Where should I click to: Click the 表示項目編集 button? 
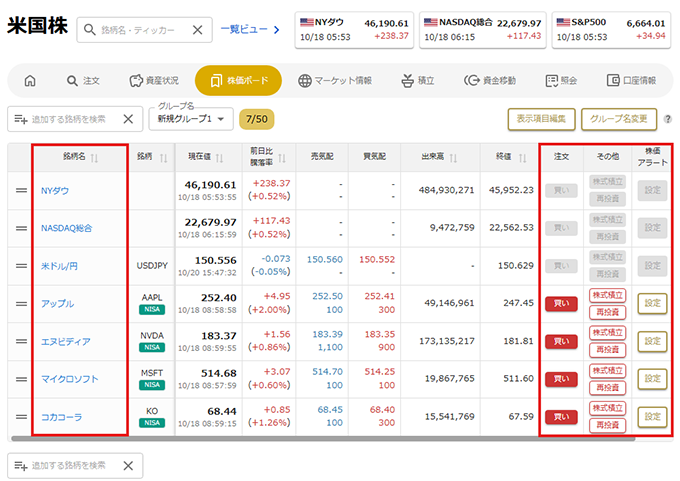(x=541, y=119)
